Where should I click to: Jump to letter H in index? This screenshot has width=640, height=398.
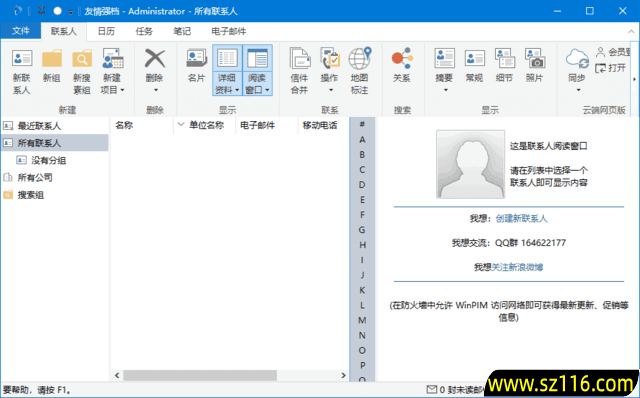click(x=362, y=245)
